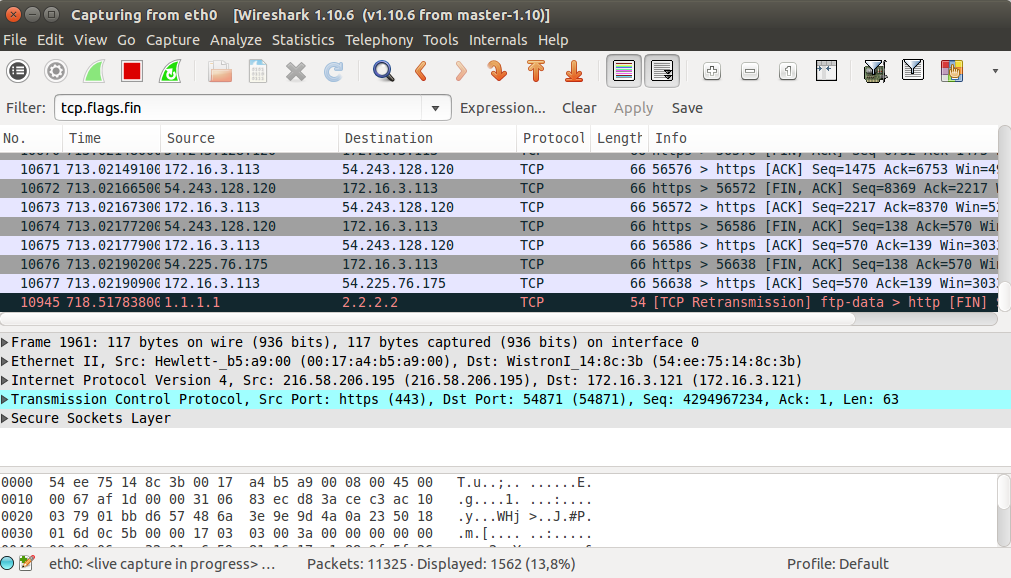Jump to the last packet arrow

(574, 71)
